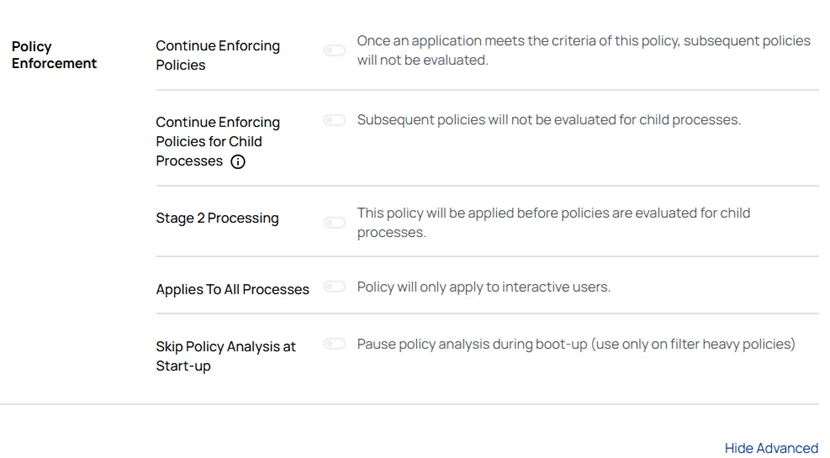Click the 'Policy will only apply to interactive users' text
This screenshot has height=458, width=830.
[483, 287]
